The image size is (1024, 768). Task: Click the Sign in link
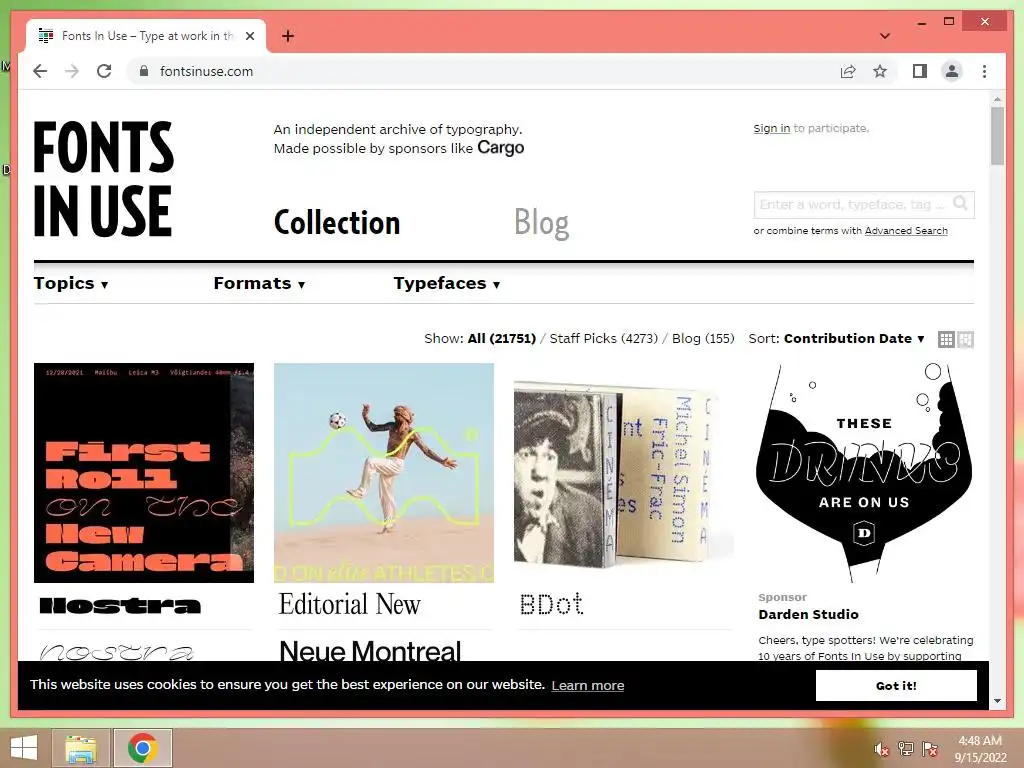click(771, 128)
